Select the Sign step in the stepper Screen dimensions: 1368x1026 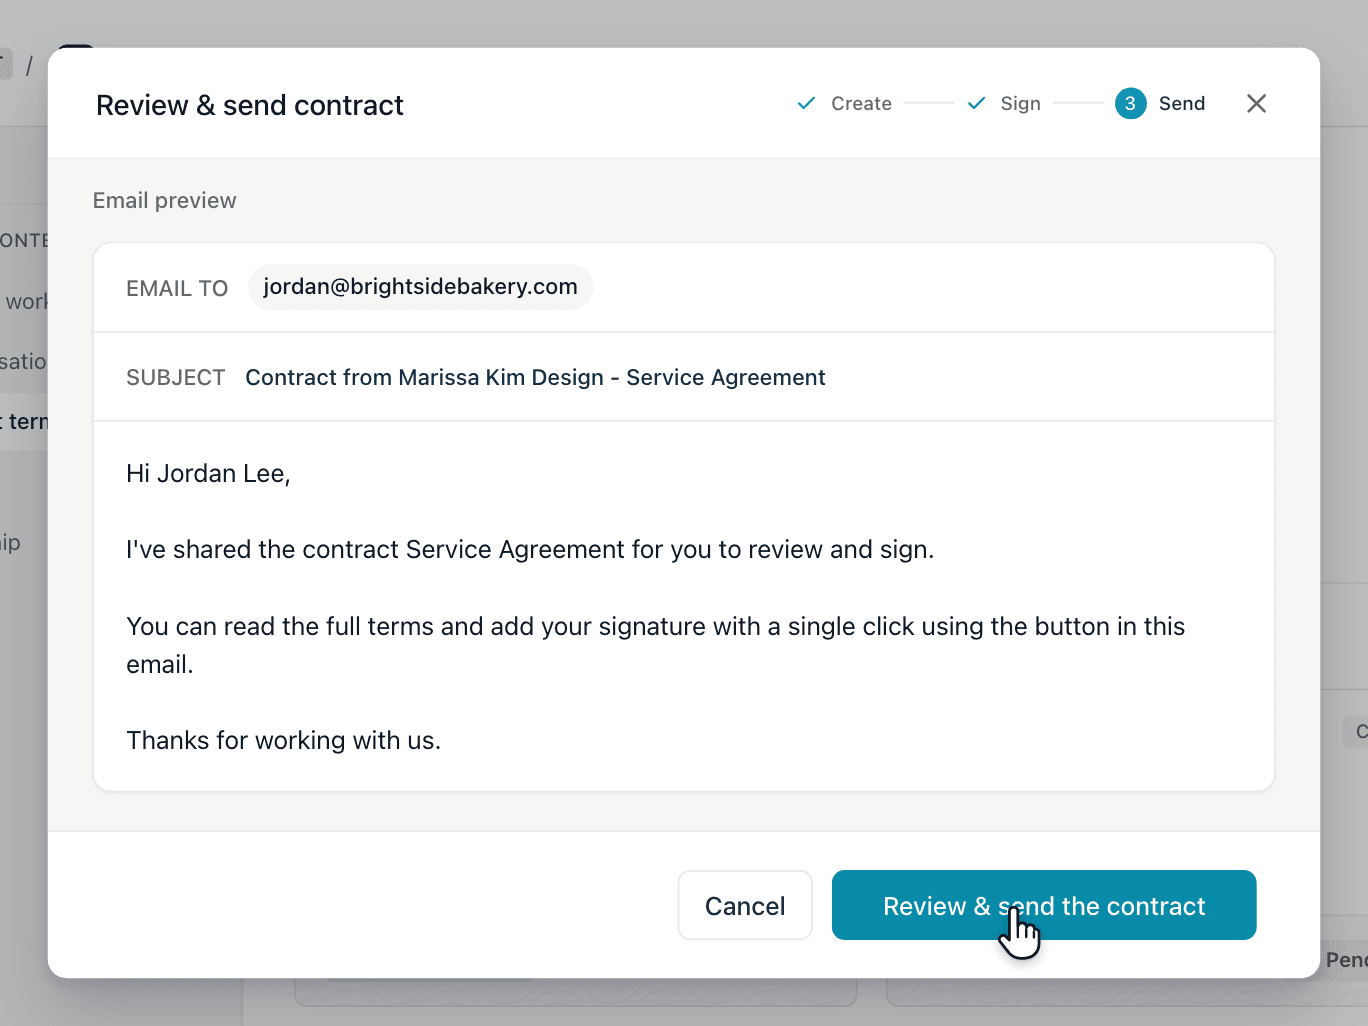(x=1020, y=103)
